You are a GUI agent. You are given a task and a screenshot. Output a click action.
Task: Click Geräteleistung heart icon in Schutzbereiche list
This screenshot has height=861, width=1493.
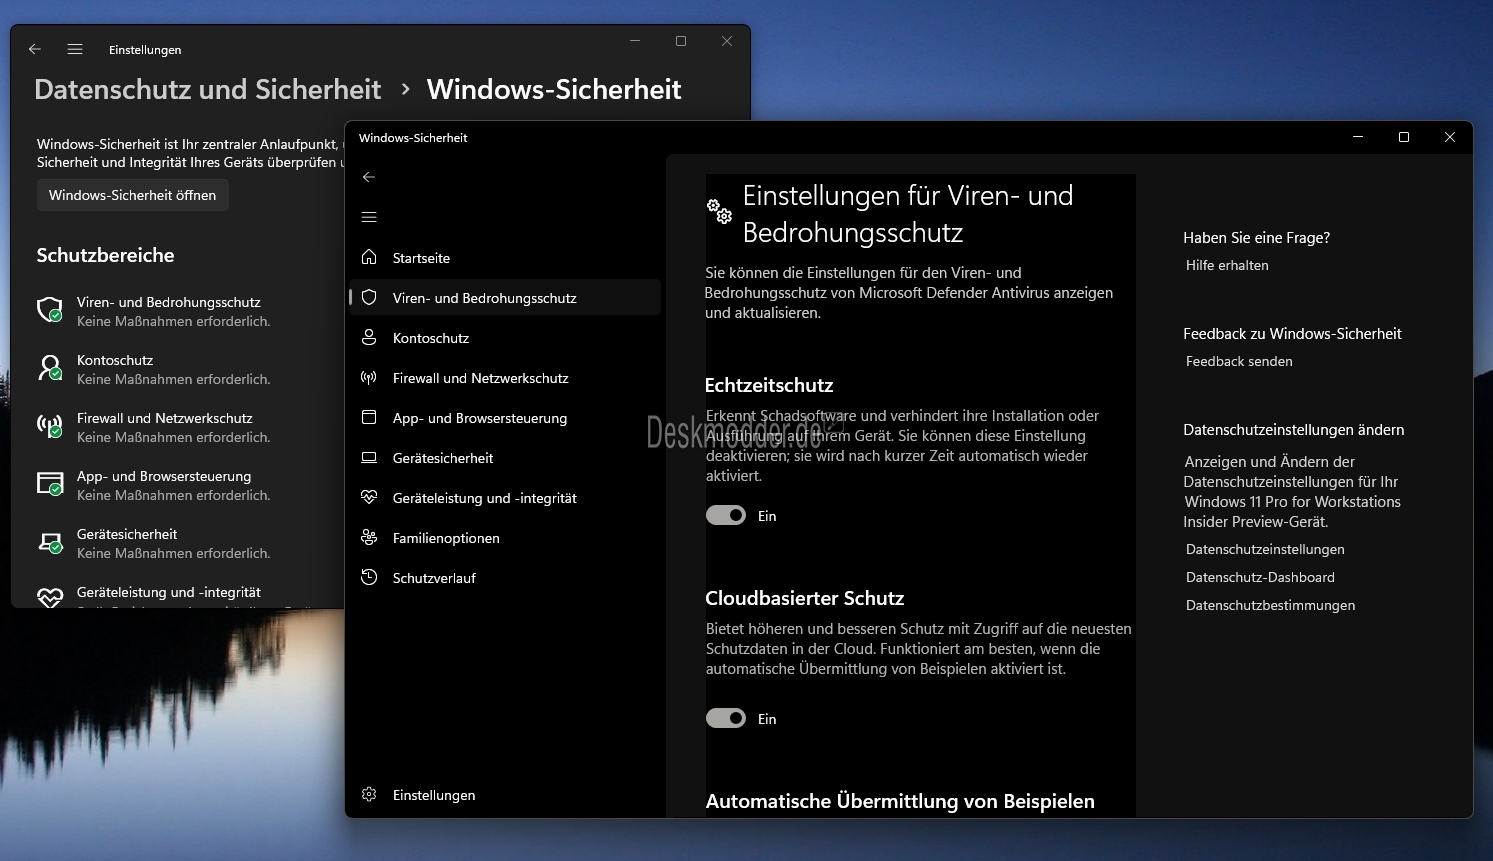pyautogui.click(x=50, y=597)
